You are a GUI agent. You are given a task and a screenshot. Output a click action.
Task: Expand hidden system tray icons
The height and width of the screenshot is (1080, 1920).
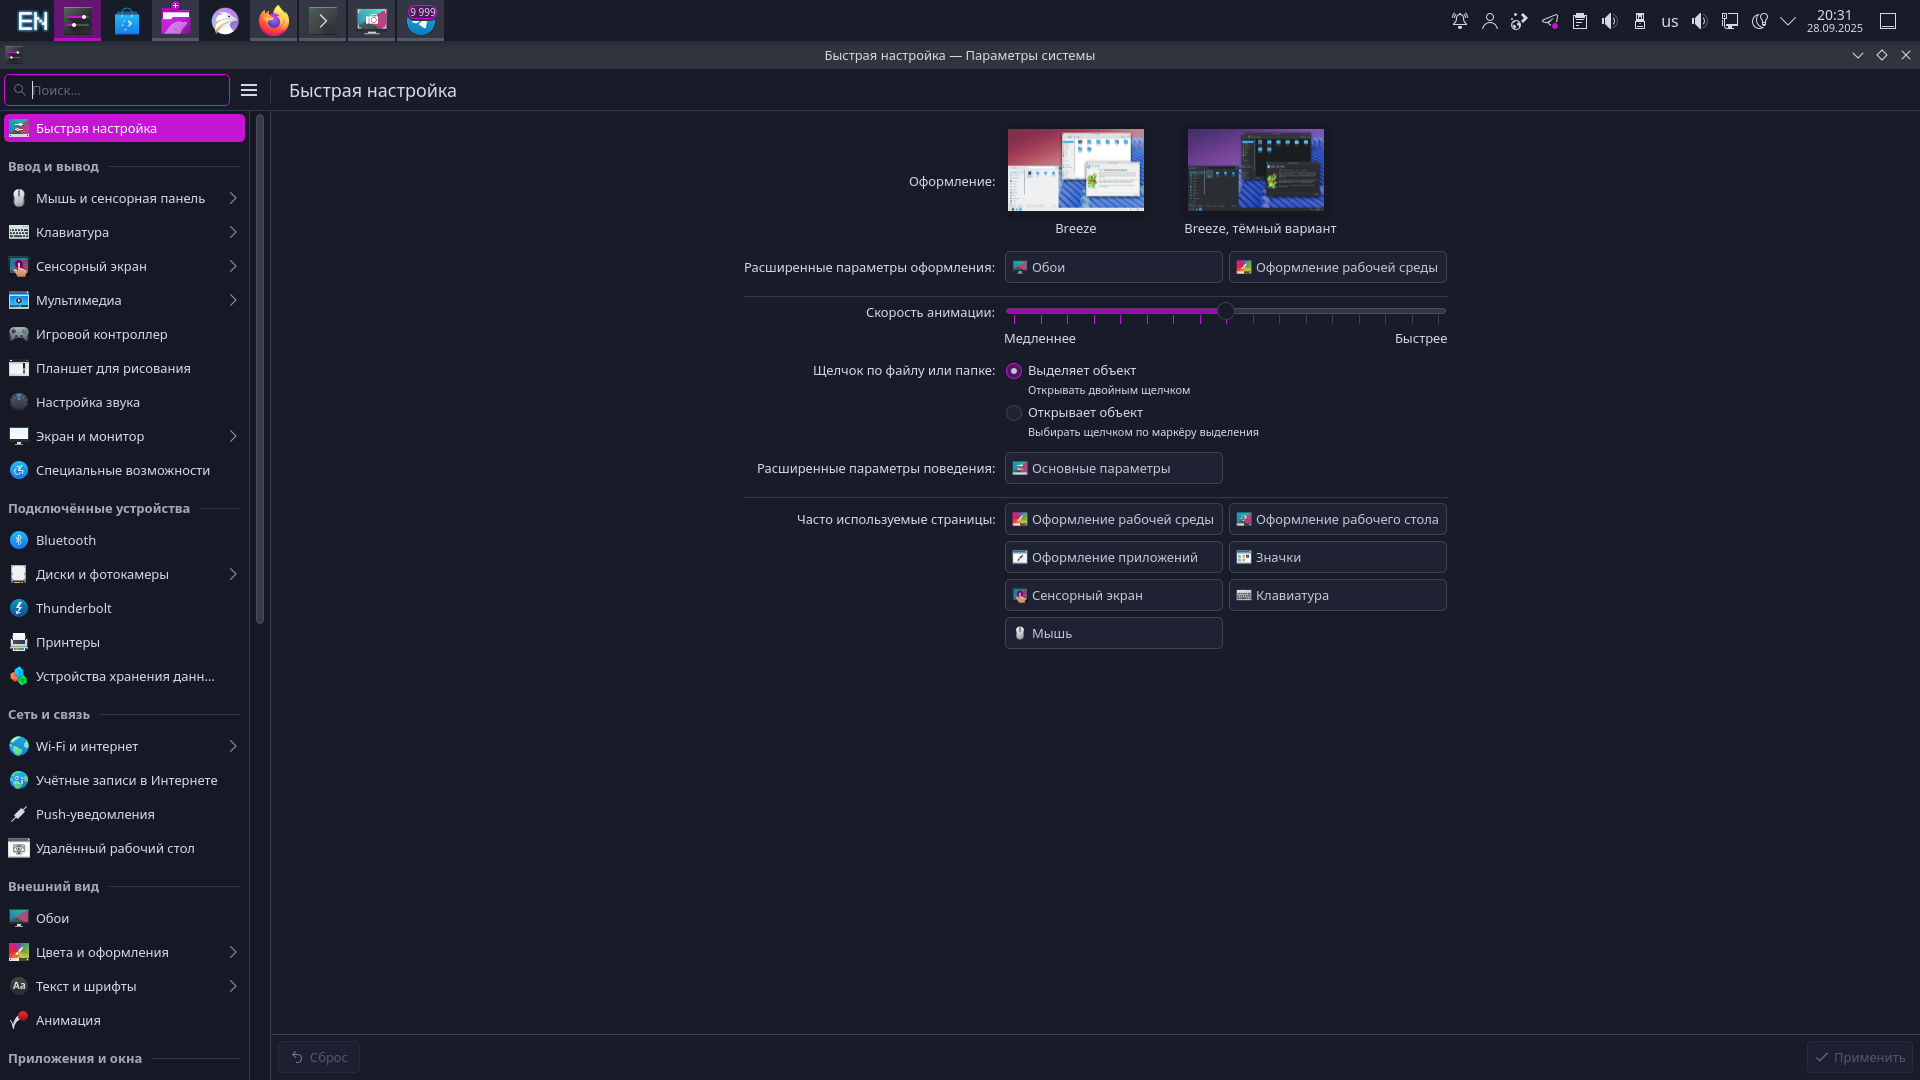click(x=1788, y=20)
